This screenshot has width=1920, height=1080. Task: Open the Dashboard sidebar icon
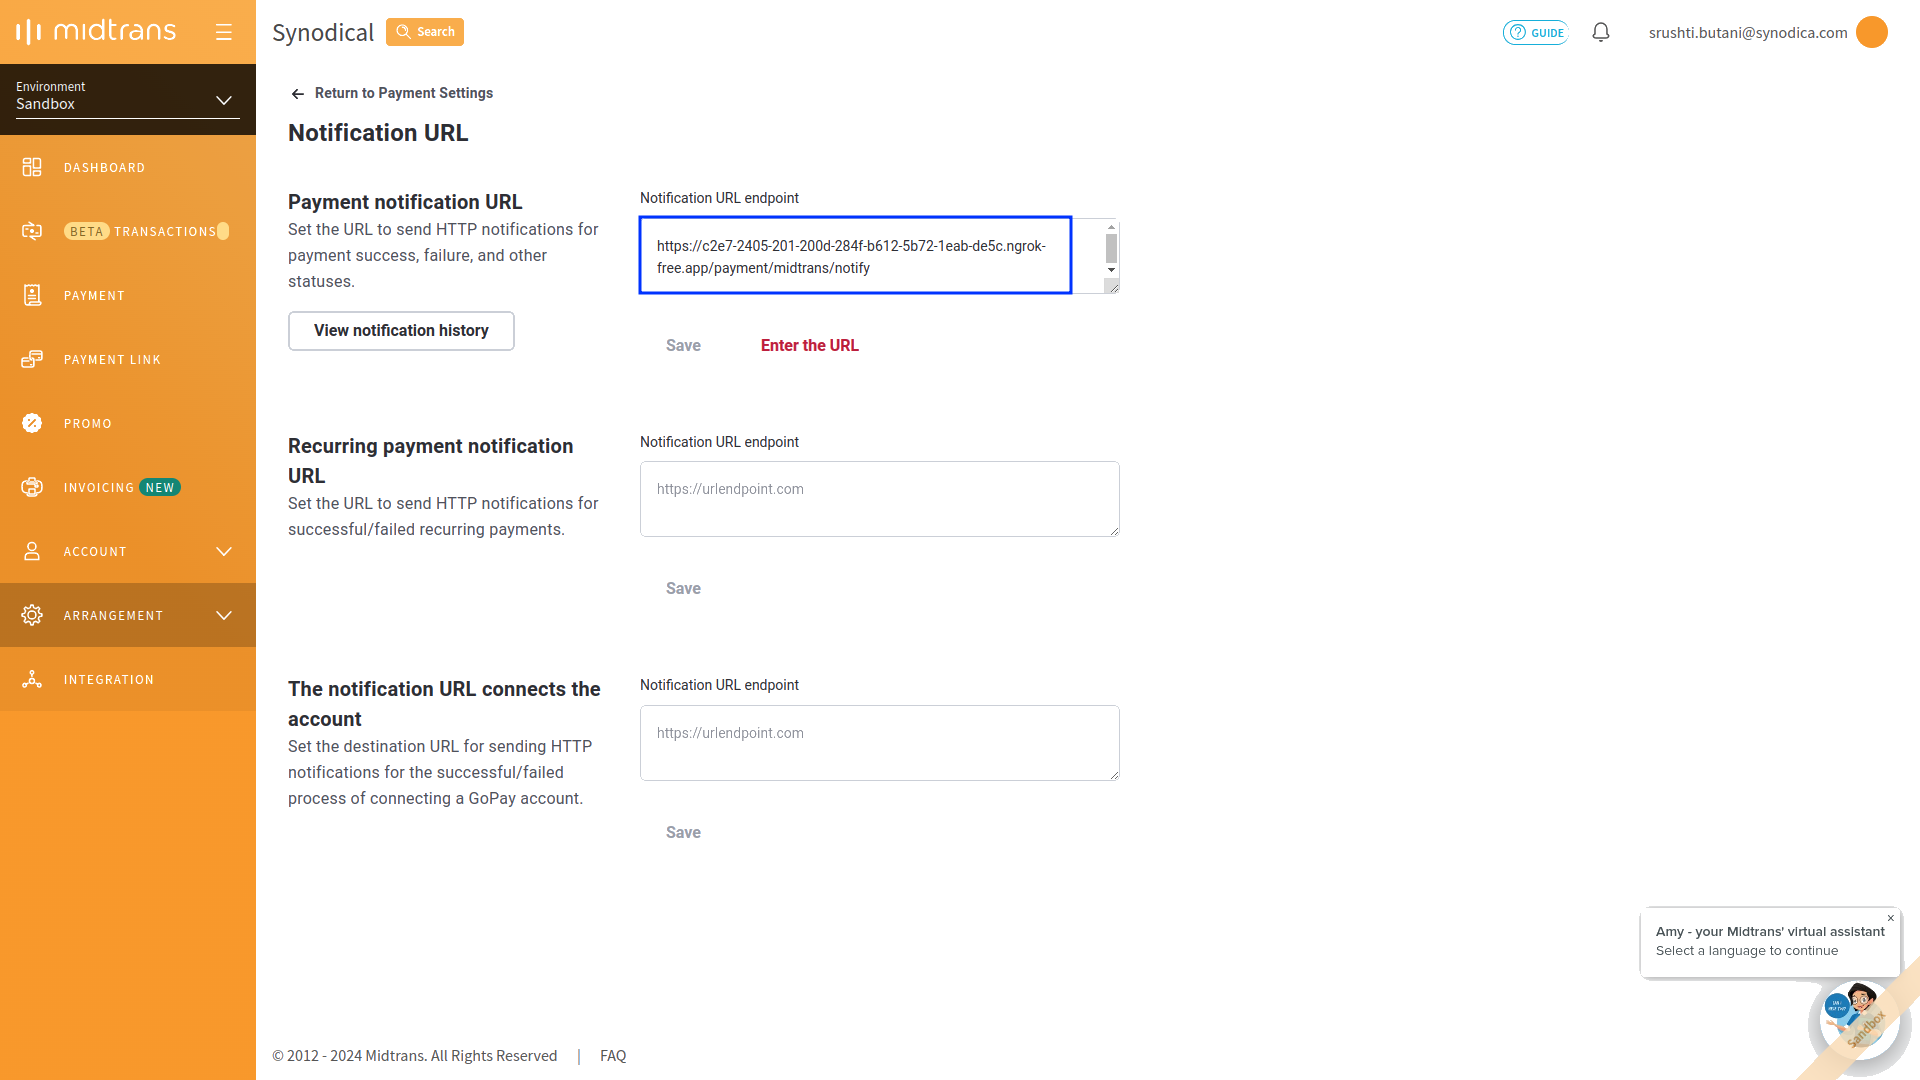pyautogui.click(x=32, y=167)
